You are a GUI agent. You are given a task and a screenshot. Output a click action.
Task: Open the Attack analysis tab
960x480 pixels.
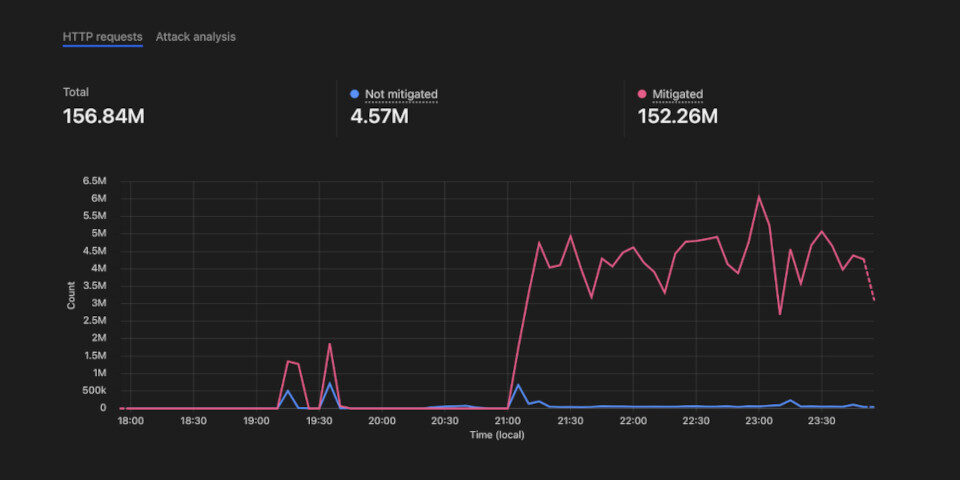click(195, 37)
